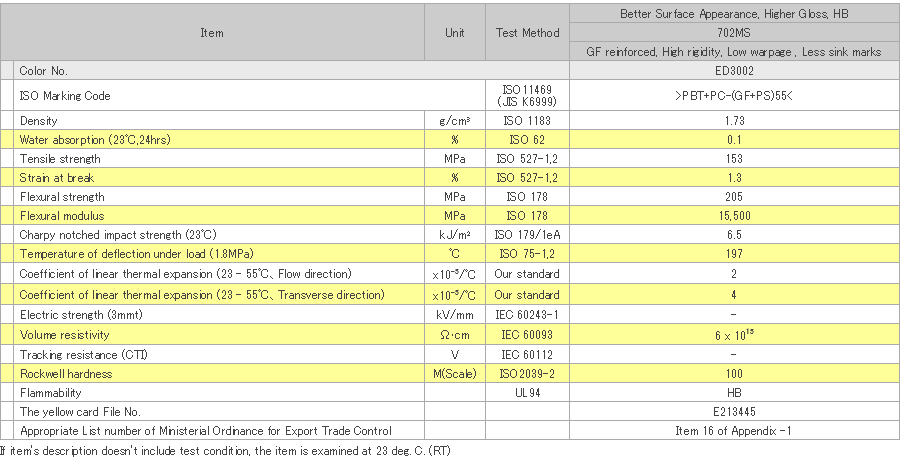Select the 702MS grade header cell
The height and width of the screenshot is (461, 903).
734,33
